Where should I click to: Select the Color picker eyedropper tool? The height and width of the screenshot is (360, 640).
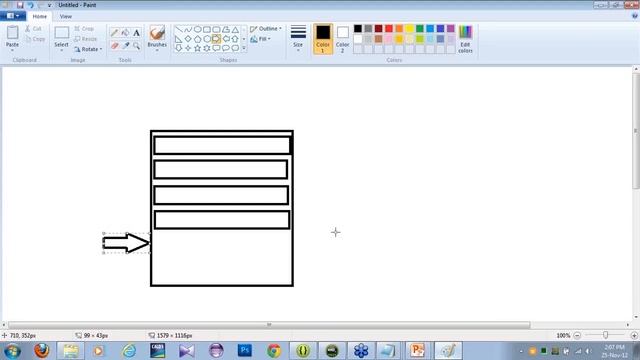pyautogui.click(x=126, y=46)
